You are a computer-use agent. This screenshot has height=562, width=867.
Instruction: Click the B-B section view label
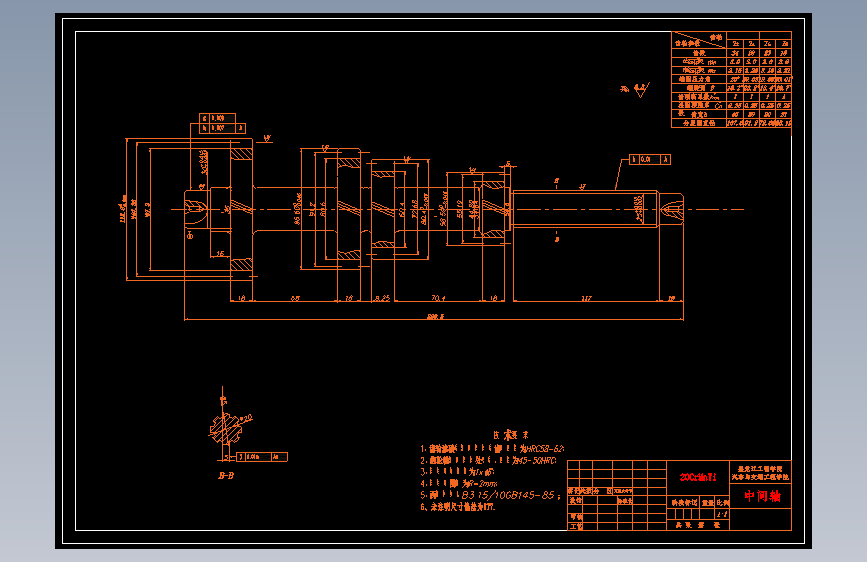[226, 476]
